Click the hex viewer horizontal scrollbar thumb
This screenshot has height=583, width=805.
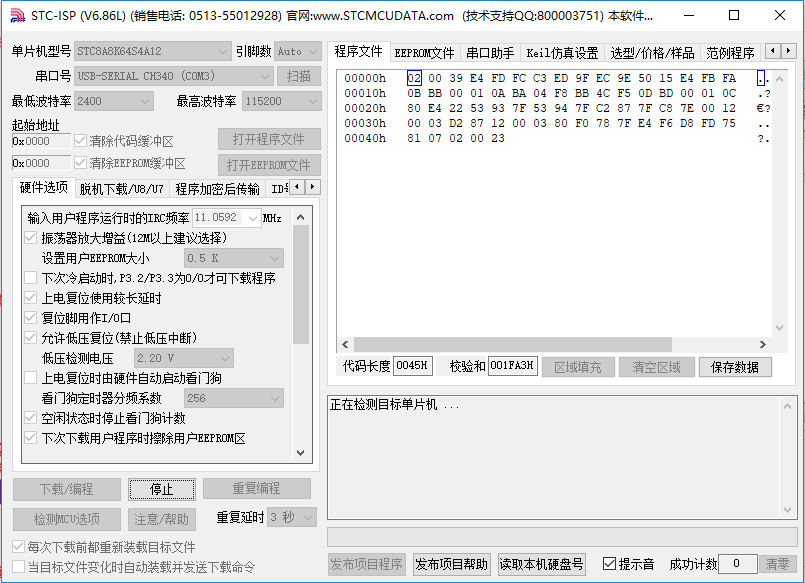click(x=512, y=344)
